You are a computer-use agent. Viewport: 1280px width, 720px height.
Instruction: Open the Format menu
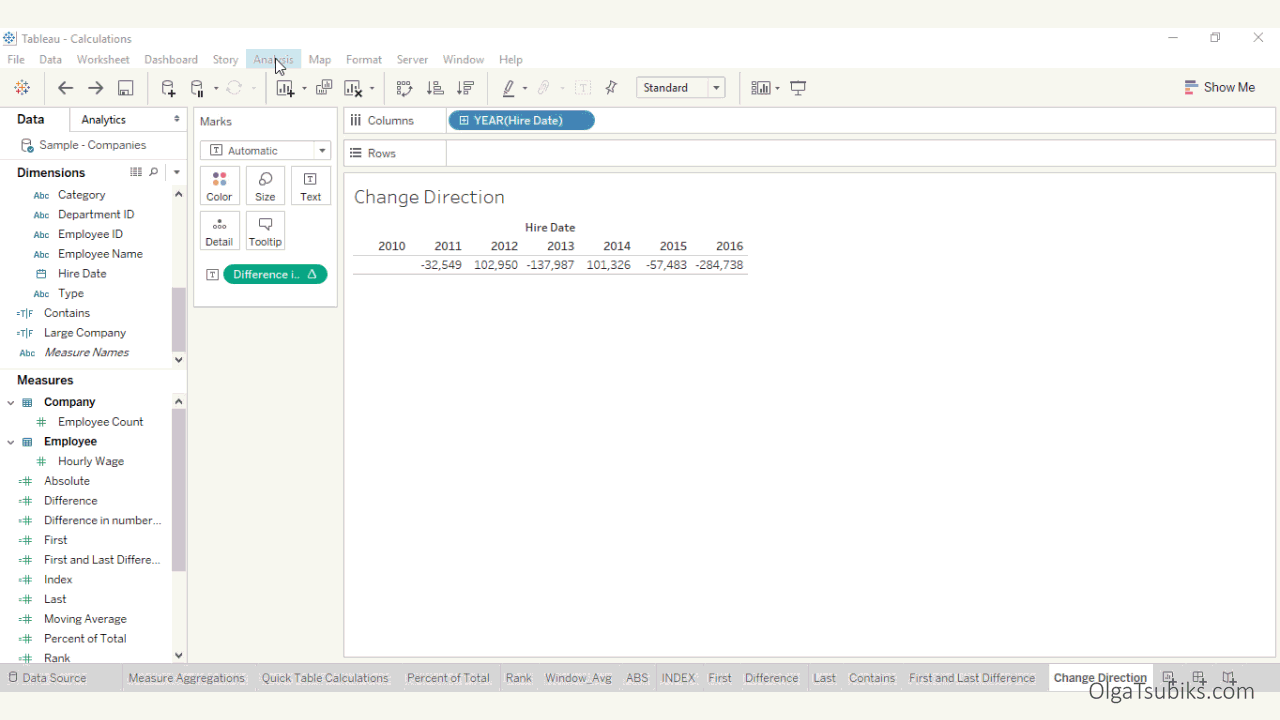tap(364, 60)
